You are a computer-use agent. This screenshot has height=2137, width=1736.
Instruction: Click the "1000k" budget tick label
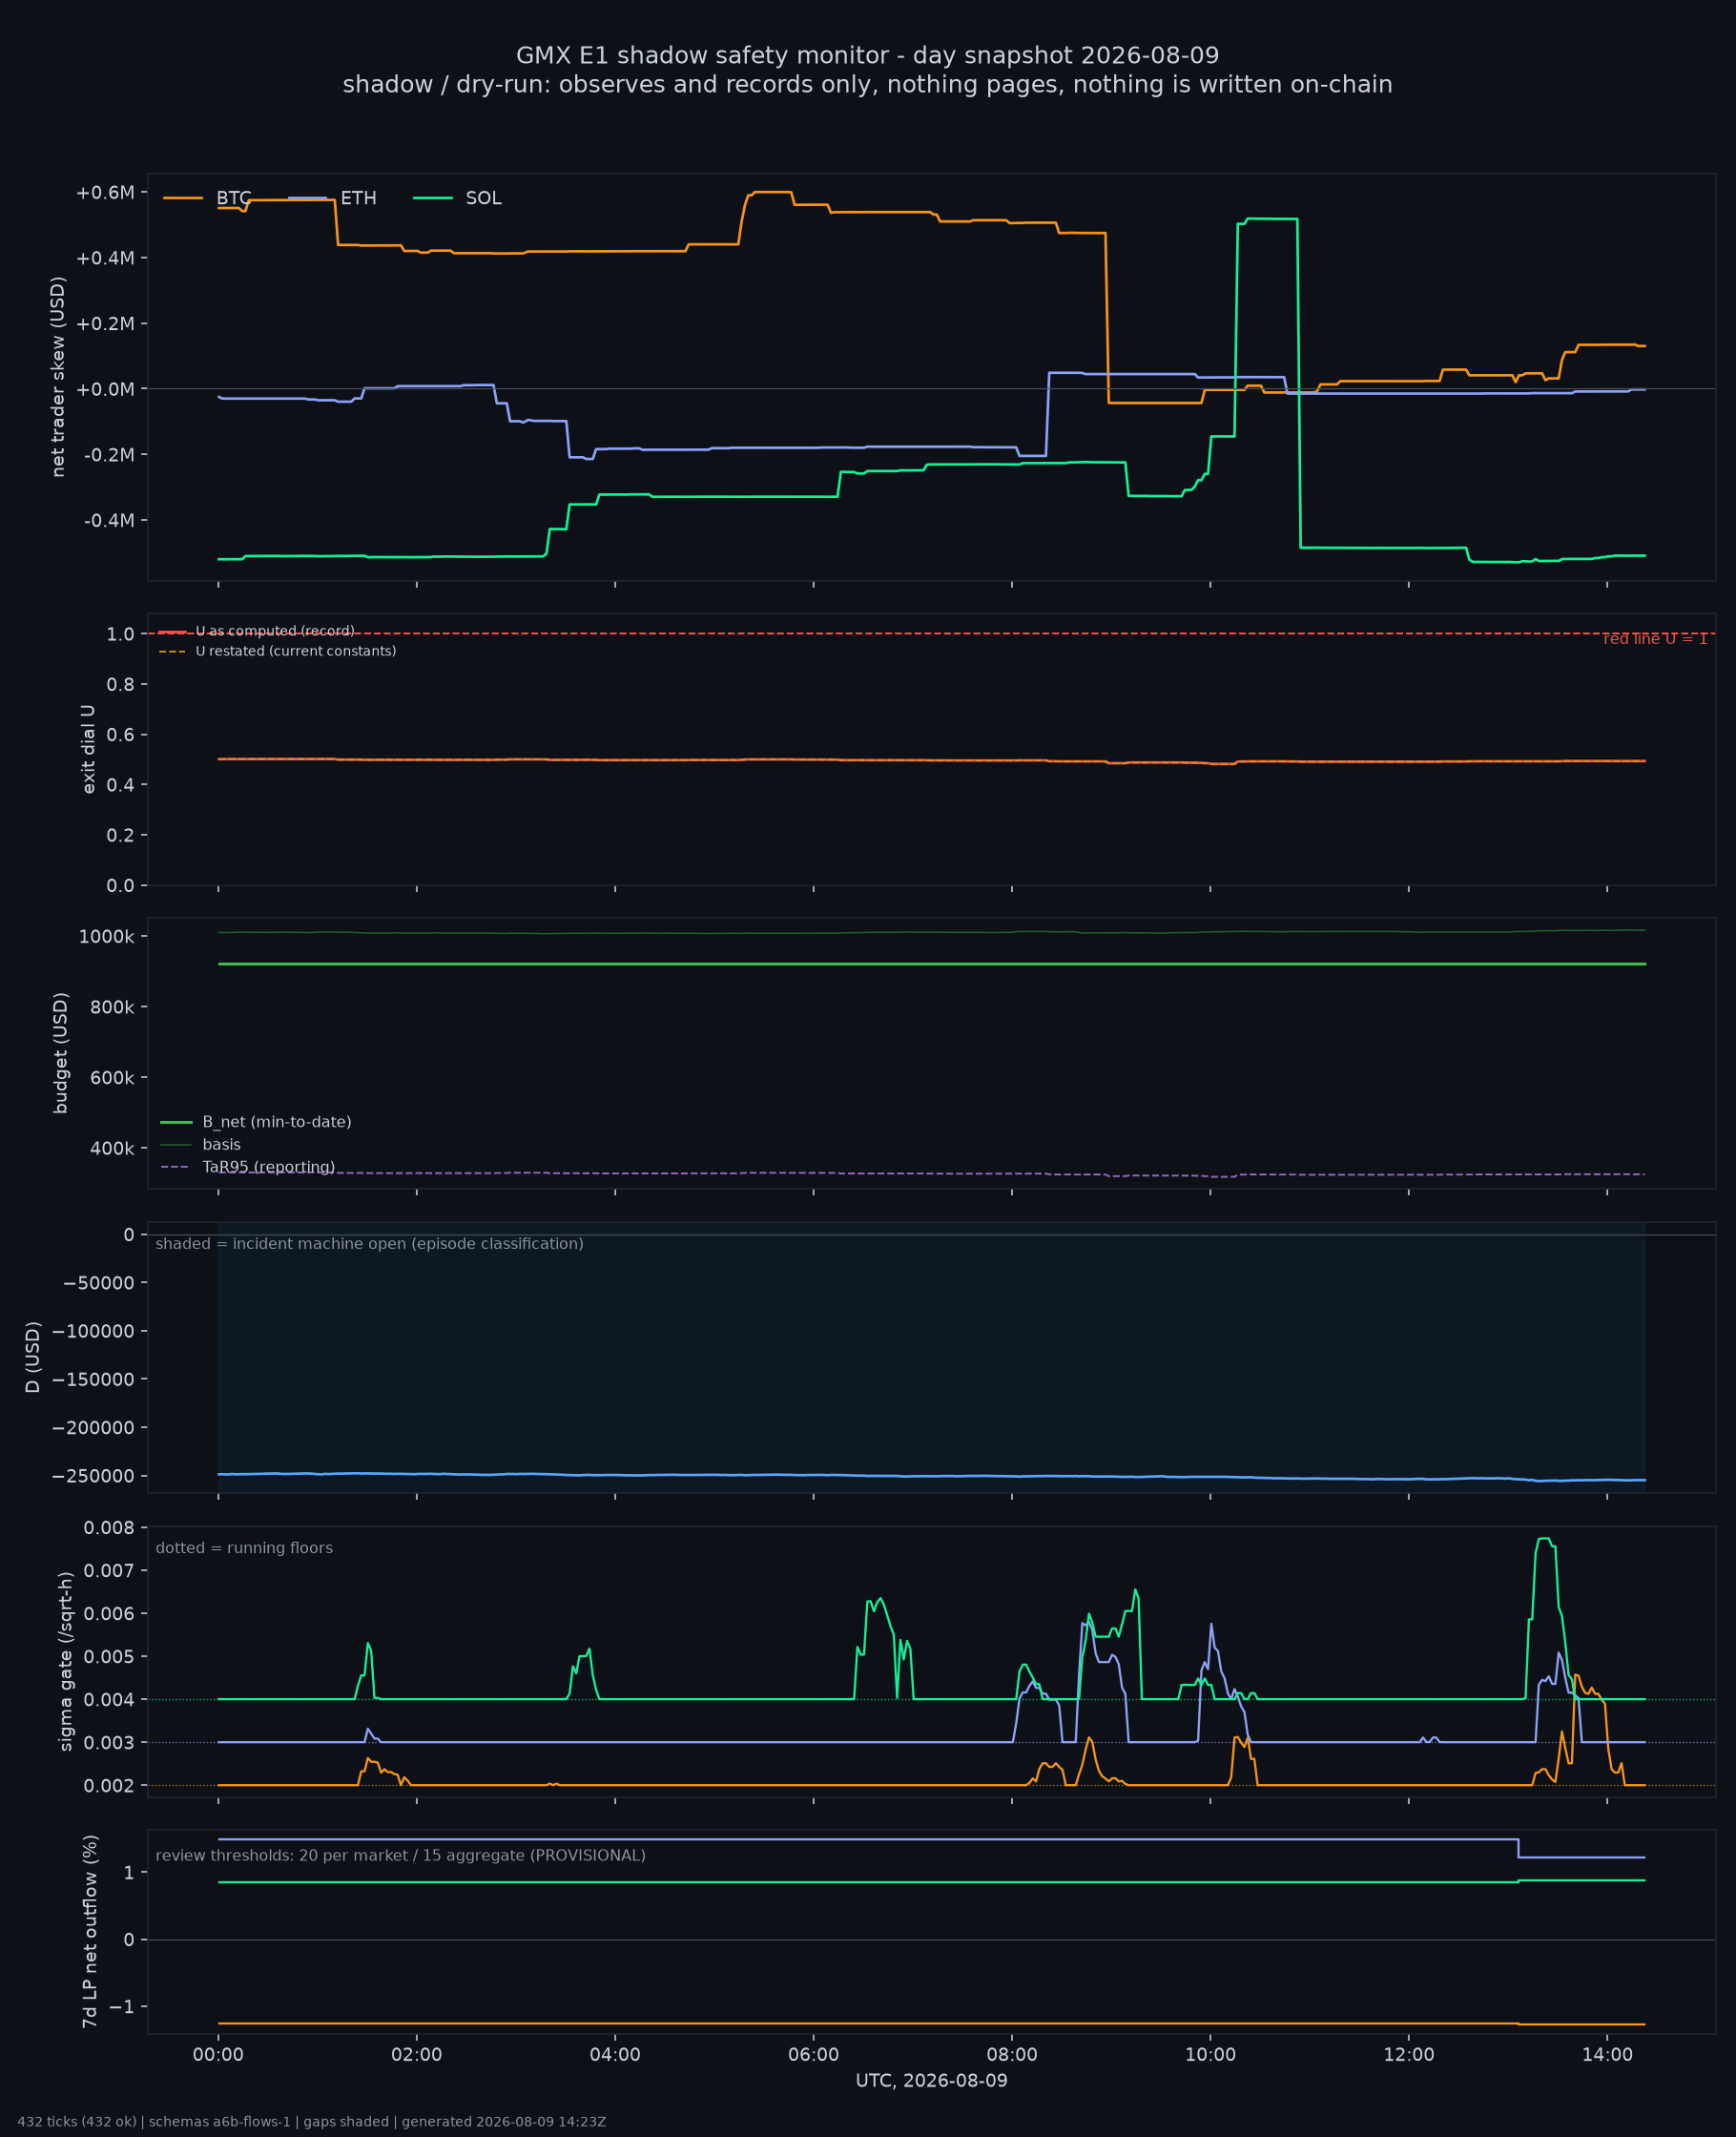(107, 937)
